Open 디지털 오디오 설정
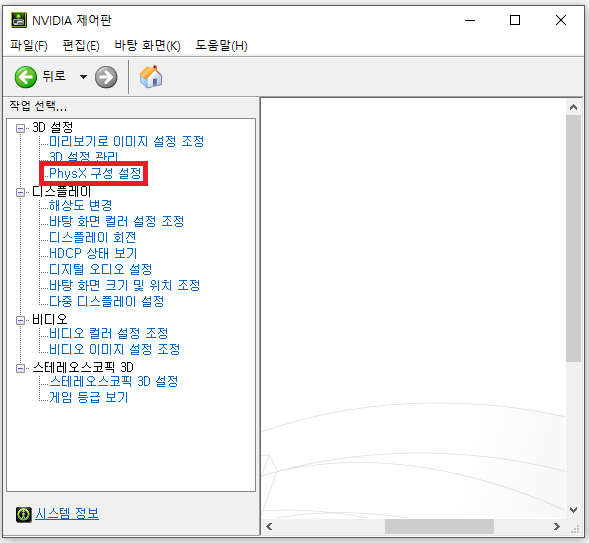The image size is (589, 543). point(101,269)
